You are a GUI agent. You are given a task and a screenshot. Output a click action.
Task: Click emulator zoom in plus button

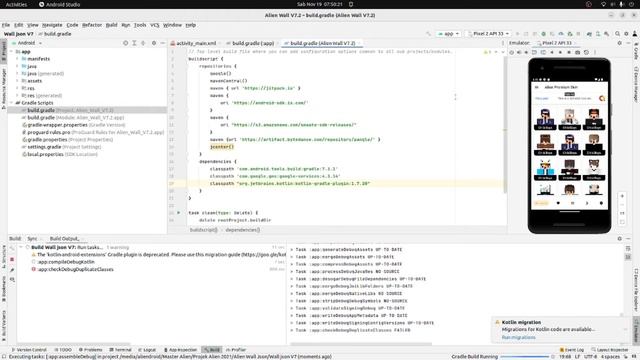pyautogui.click(x=622, y=196)
